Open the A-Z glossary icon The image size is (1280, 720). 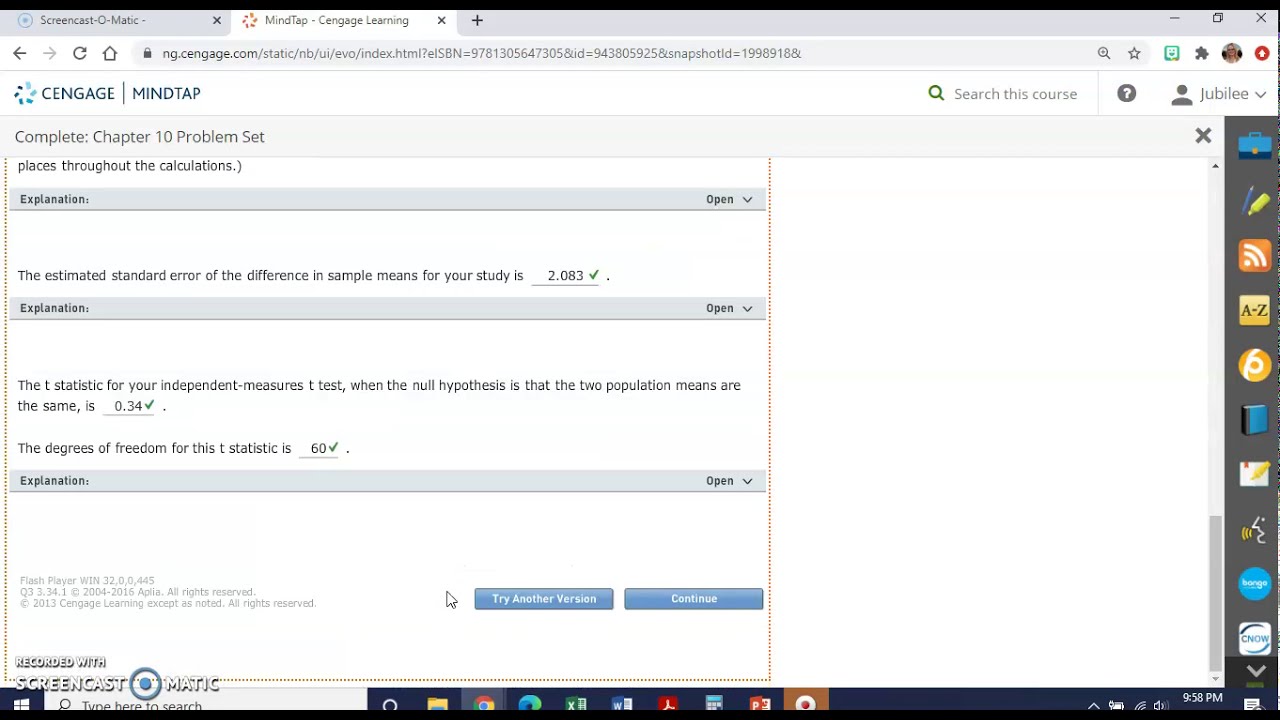[x=1254, y=310]
